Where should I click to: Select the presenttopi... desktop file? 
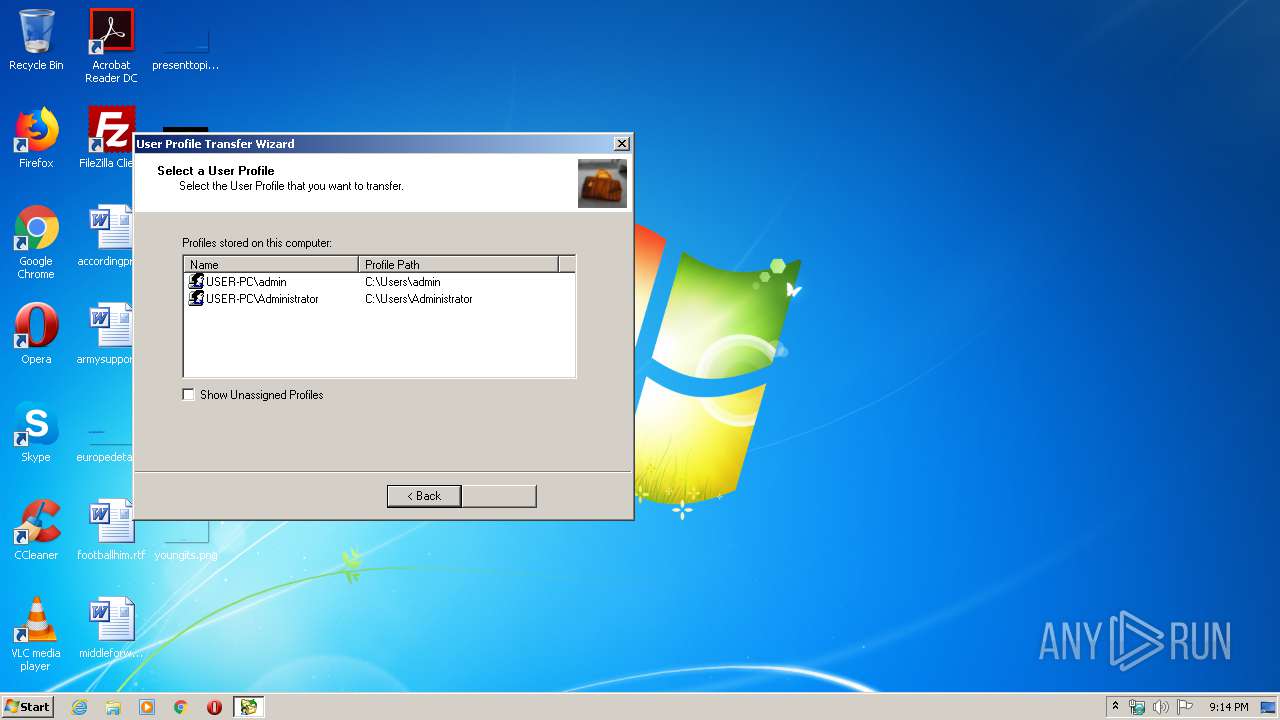185,46
